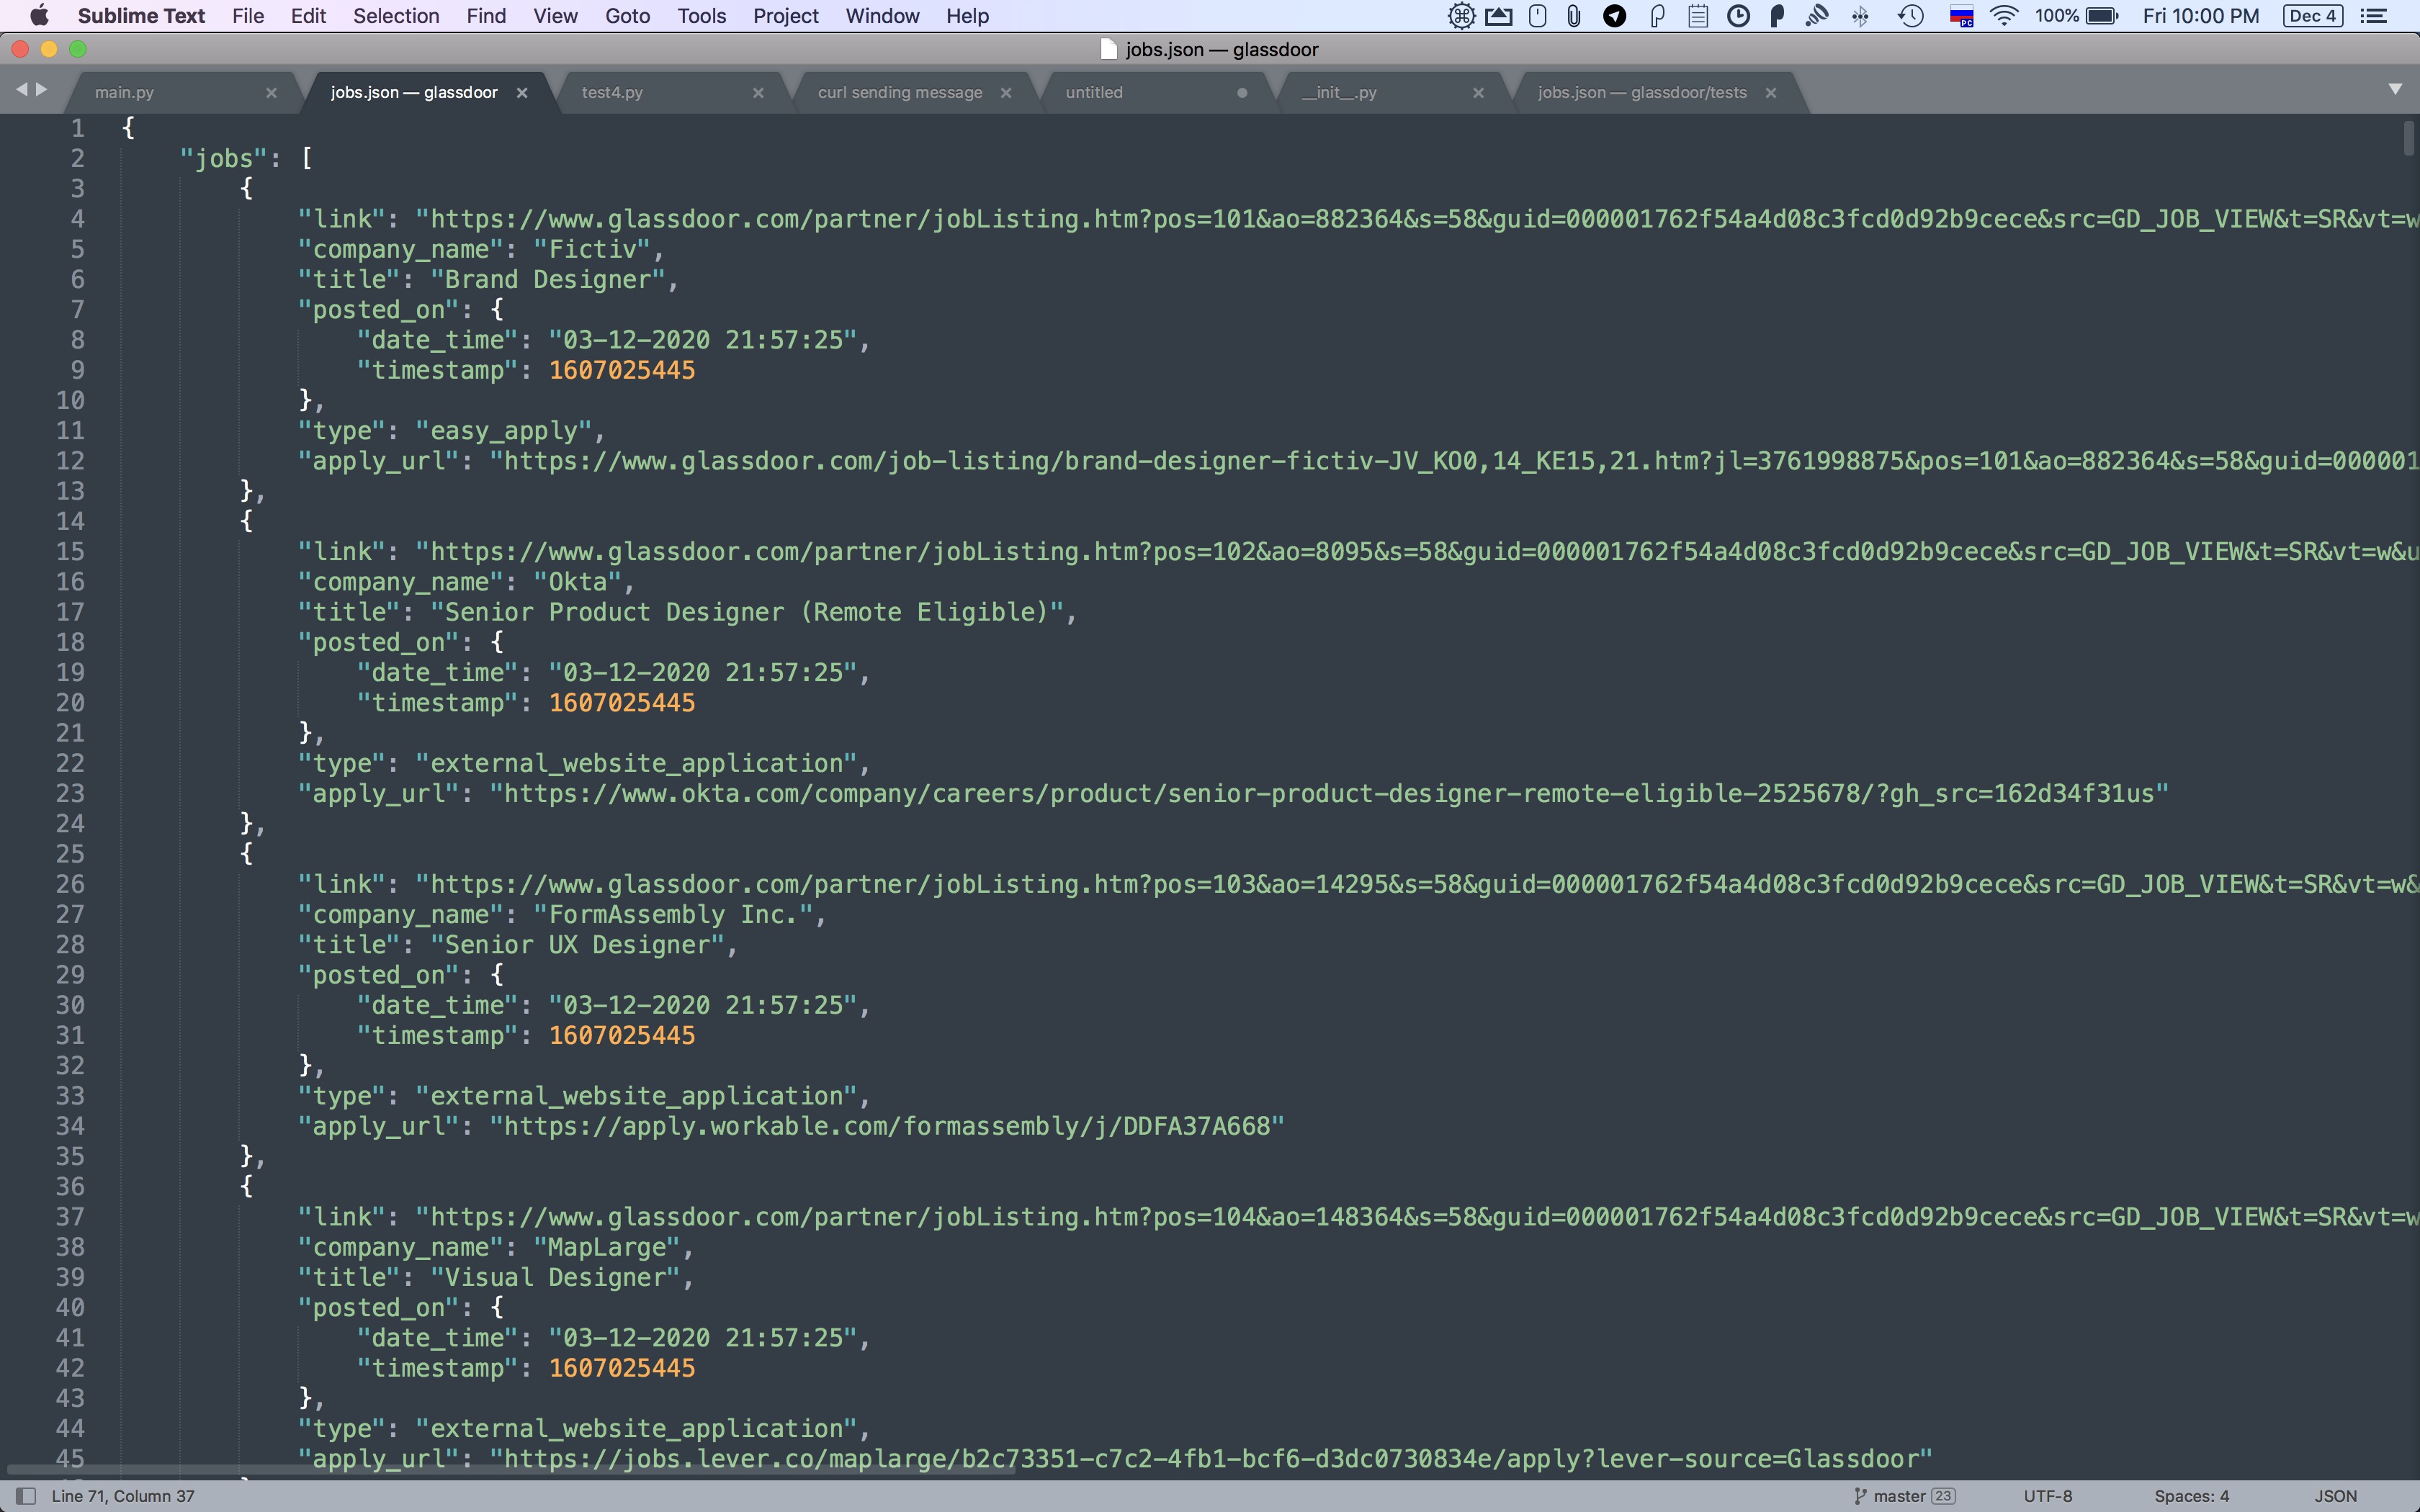Image resolution: width=2420 pixels, height=1512 pixels.
Task: Open Russian PC input source menu
Action: (1962, 16)
